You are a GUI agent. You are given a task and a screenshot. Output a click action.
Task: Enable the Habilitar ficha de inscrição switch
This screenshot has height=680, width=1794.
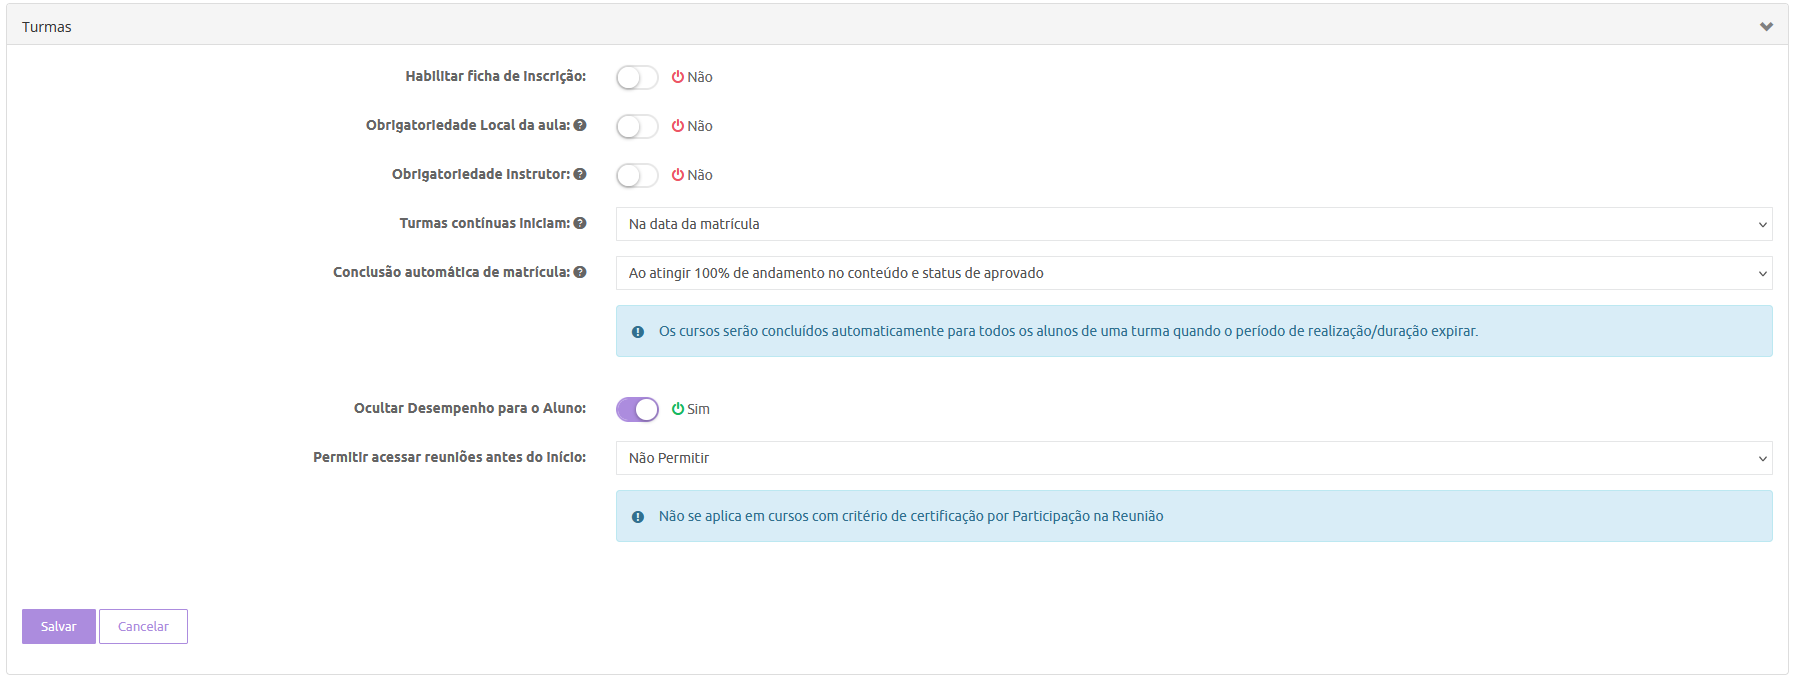point(637,77)
